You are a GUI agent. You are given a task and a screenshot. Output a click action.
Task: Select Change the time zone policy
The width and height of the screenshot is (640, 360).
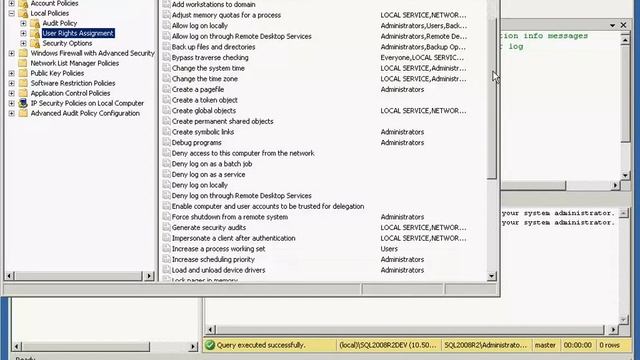tap(204, 79)
